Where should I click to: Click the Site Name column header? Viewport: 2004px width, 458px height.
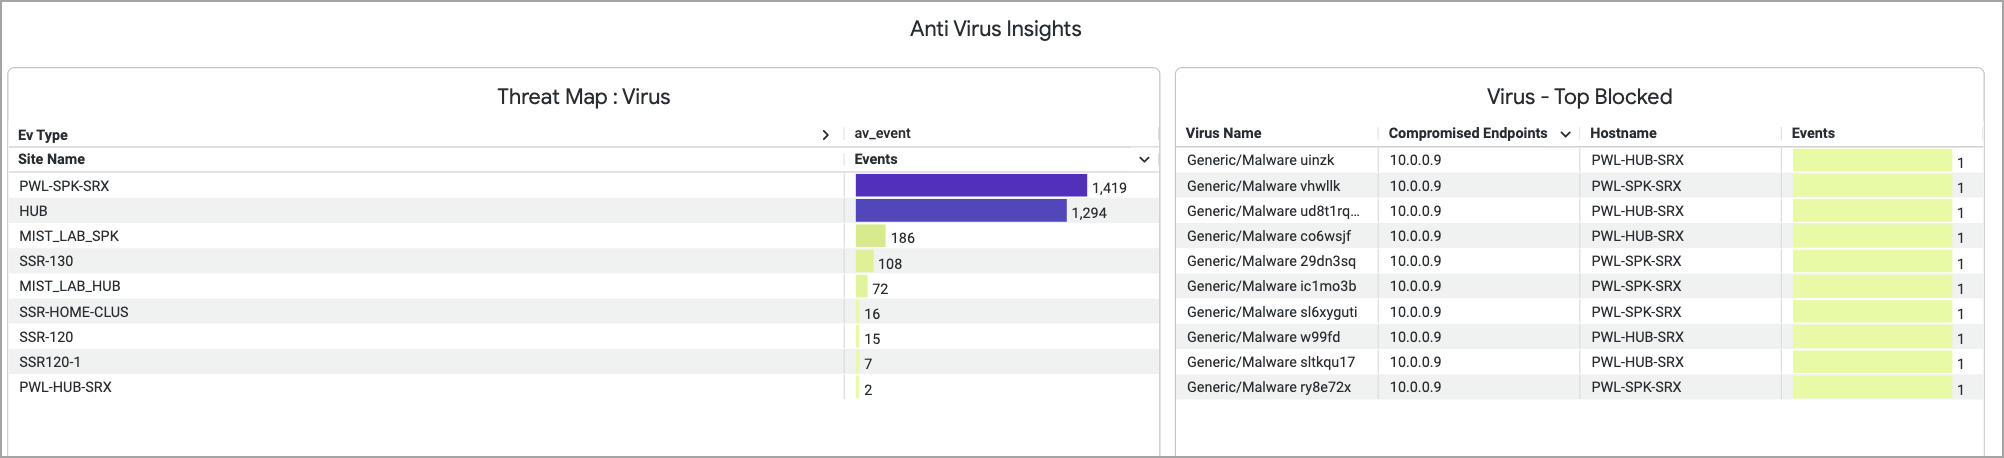51,159
